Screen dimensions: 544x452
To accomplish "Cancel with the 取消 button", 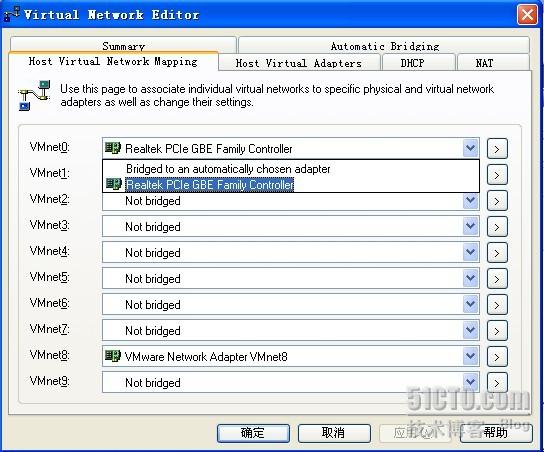I will pyautogui.click(x=334, y=433).
